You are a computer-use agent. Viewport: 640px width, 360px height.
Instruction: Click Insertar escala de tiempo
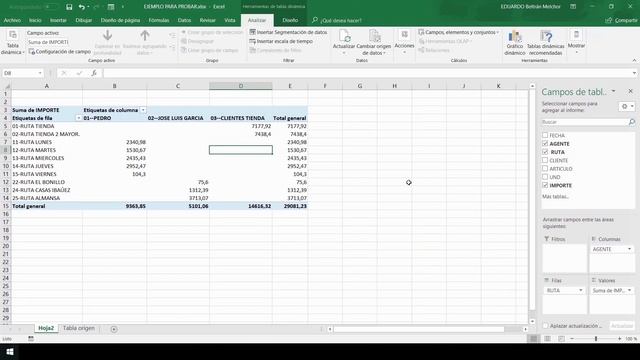281,41
